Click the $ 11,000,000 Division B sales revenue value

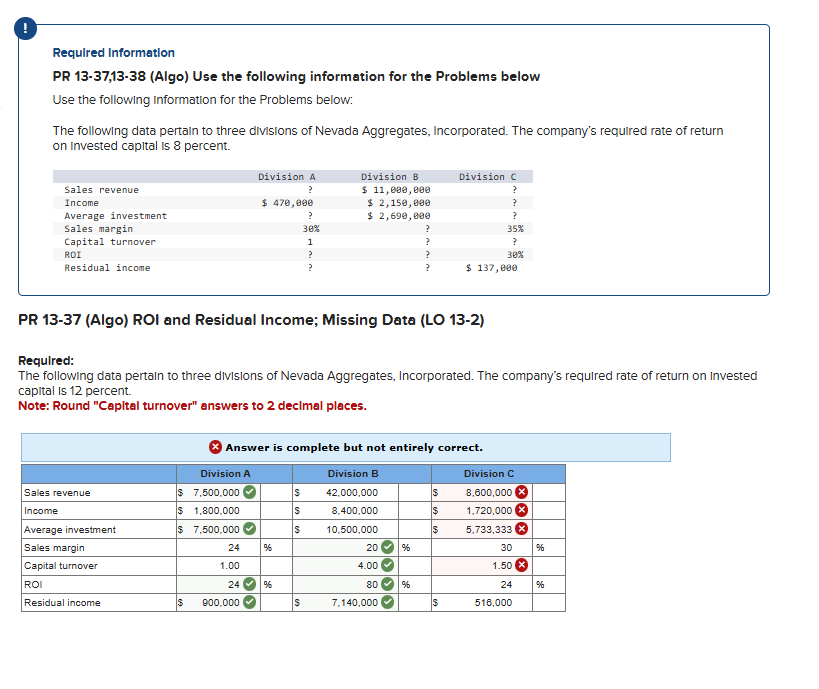(396, 190)
